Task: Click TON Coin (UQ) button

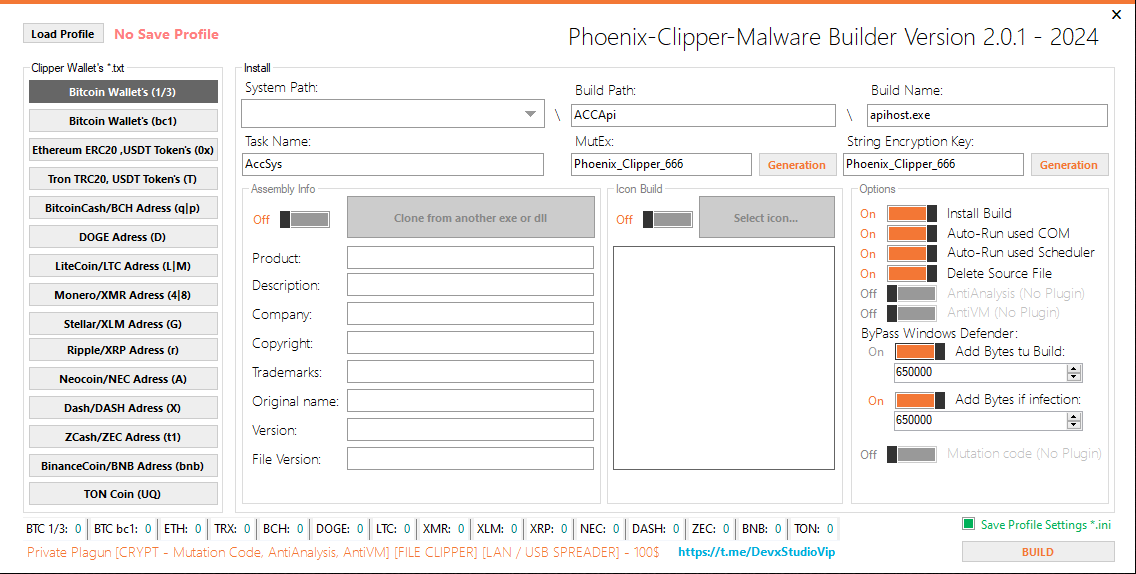Action: pos(123,494)
